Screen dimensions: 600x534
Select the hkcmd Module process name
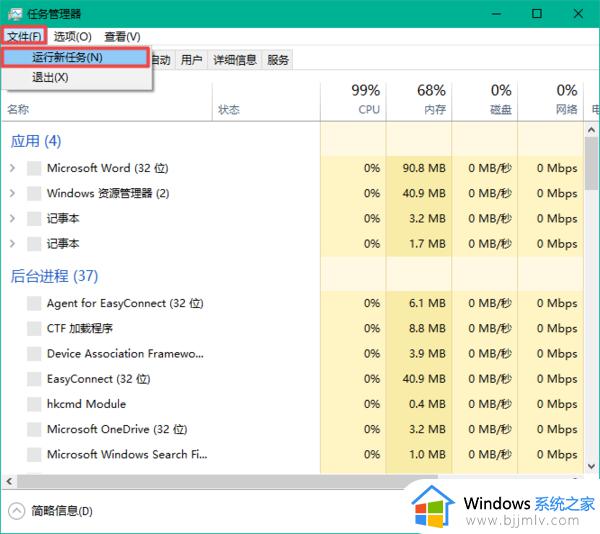click(x=86, y=404)
